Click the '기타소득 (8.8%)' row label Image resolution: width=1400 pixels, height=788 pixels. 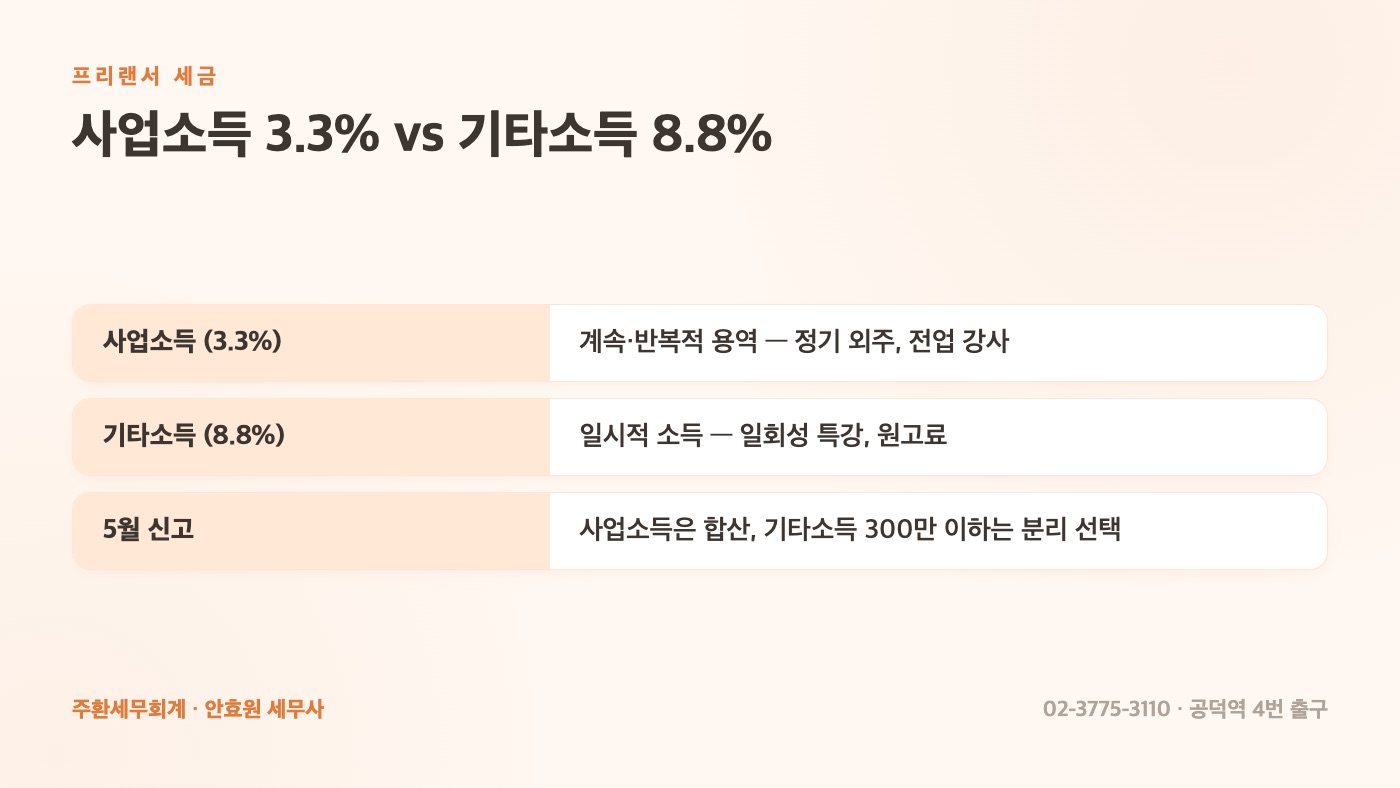(194, 436)
